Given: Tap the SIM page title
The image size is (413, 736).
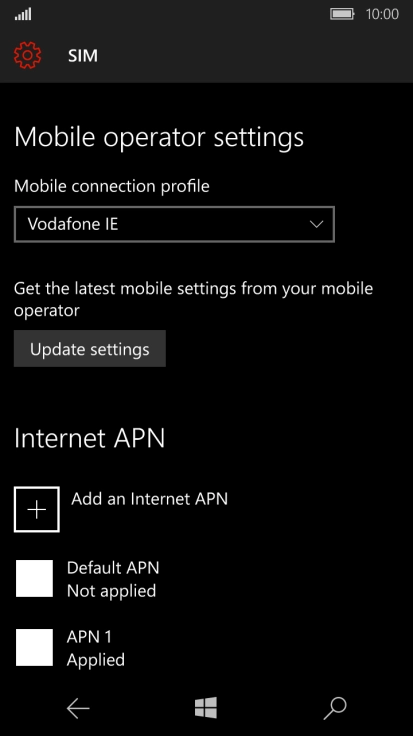Looking at the screenshot, I should [83, 56].
